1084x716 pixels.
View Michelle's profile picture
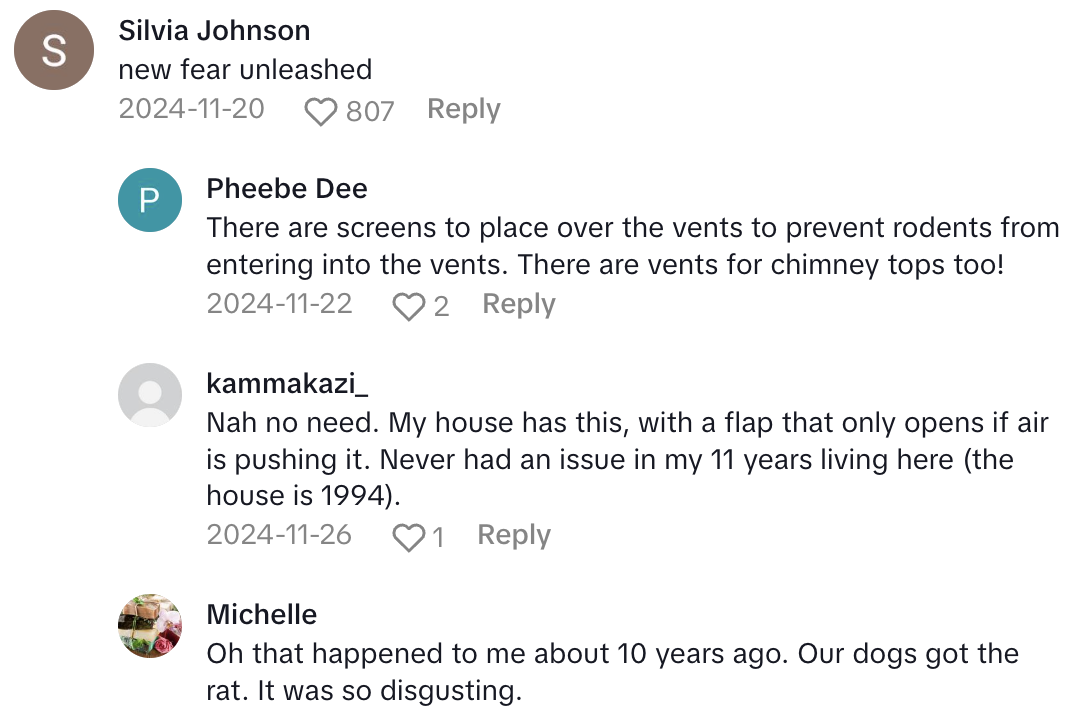click(x=150, y=626)
